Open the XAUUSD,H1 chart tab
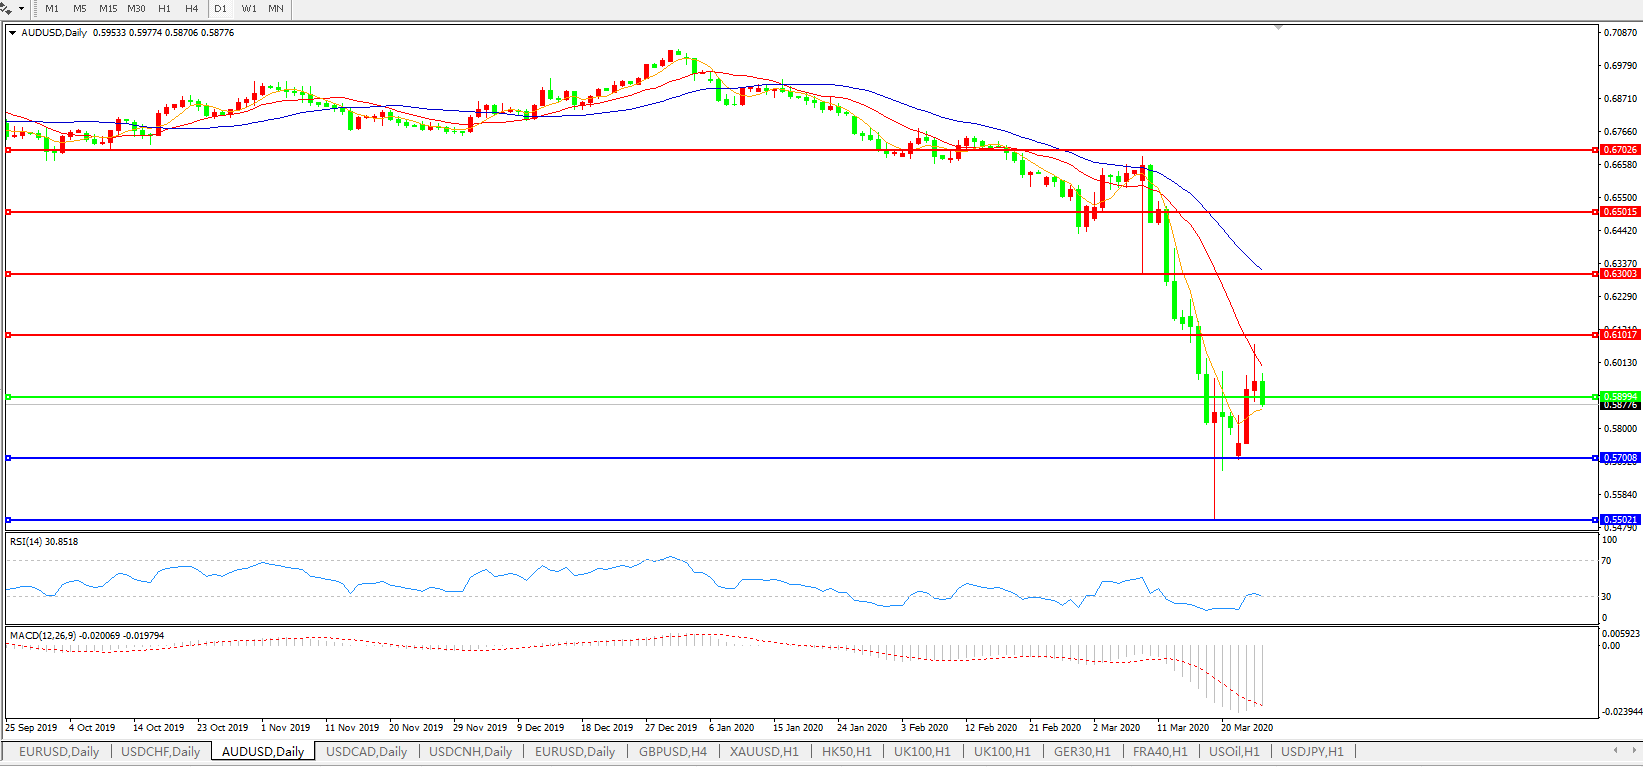The width and height of the screenshot is (1643, 767). [x=764, y=752]
